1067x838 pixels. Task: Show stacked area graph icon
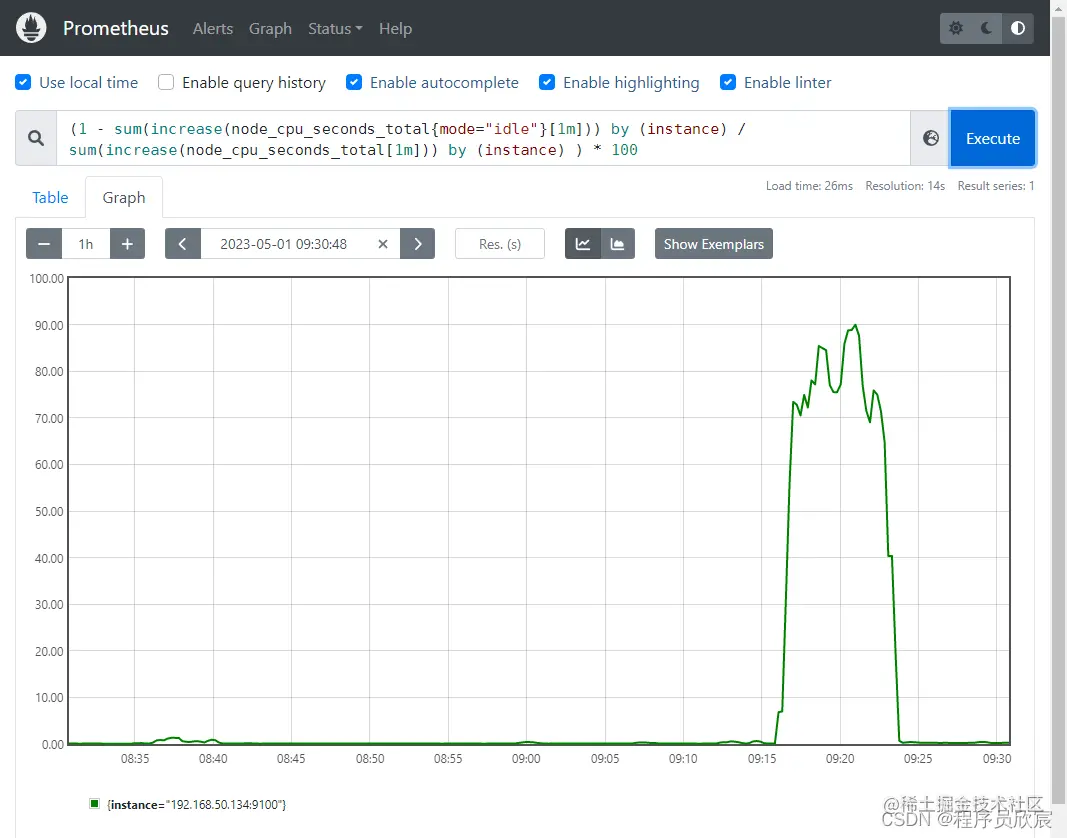[618, 244]
